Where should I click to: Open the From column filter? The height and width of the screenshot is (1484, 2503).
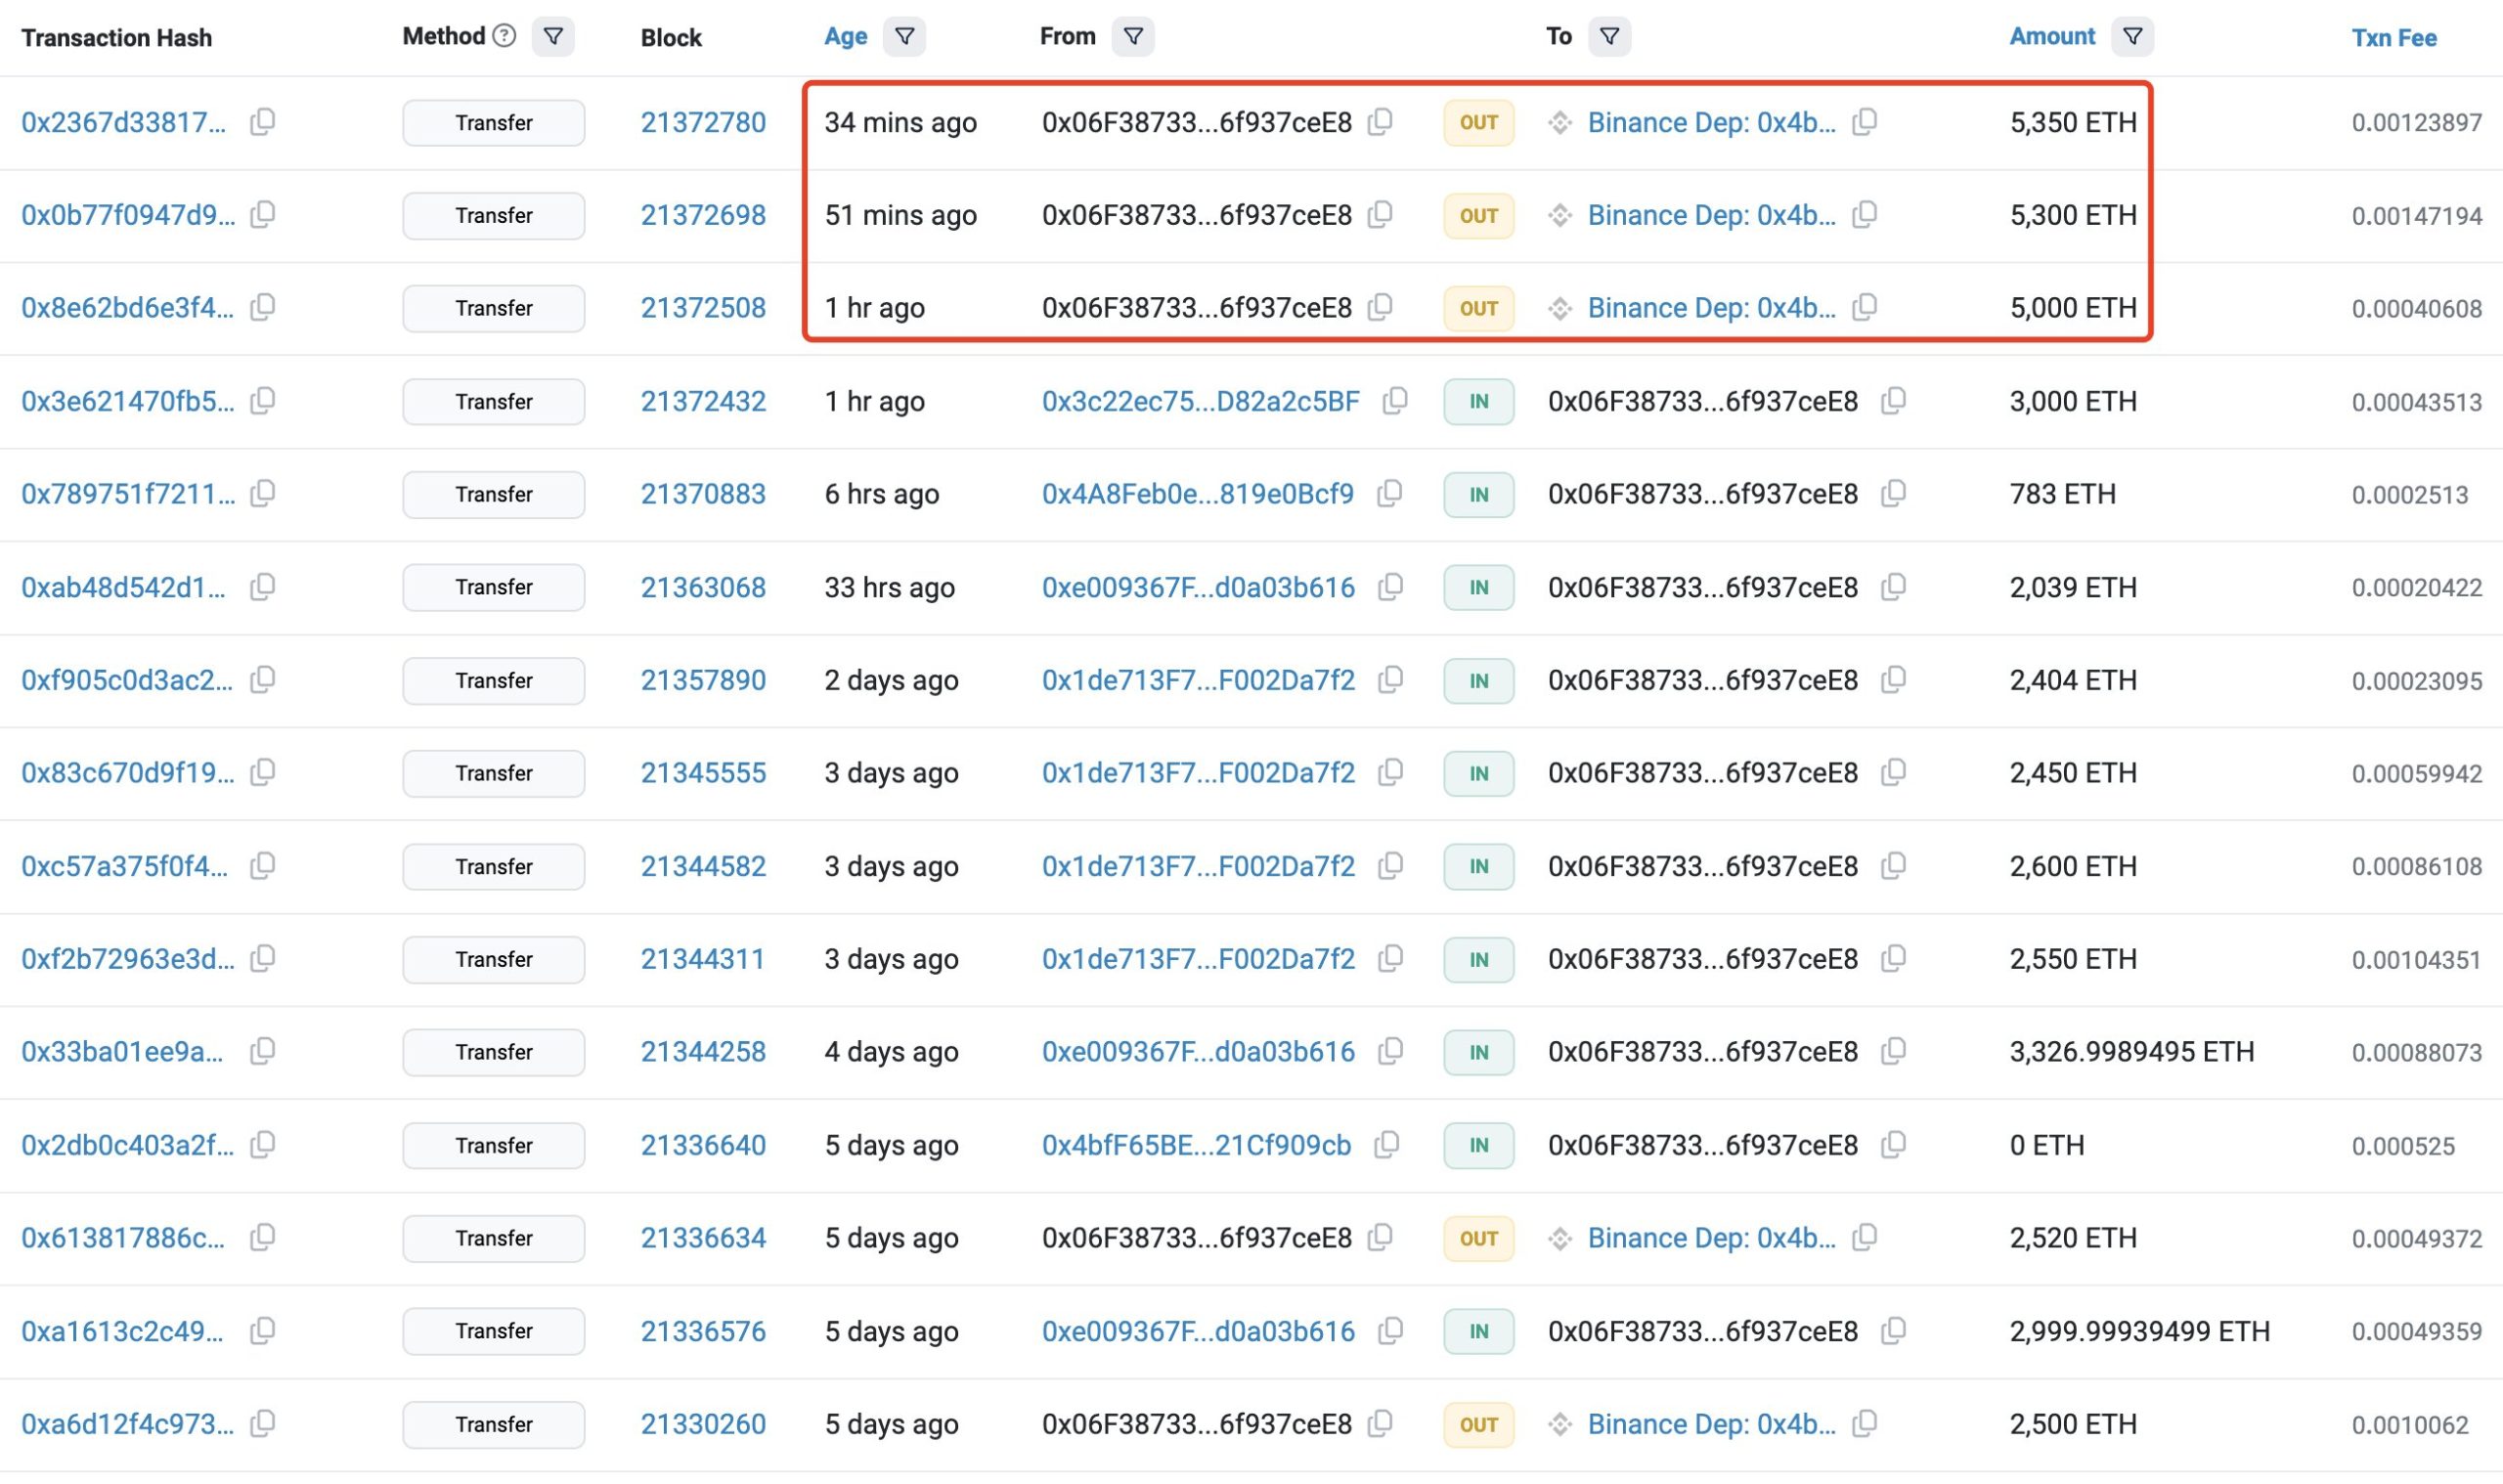(1133, 37)
